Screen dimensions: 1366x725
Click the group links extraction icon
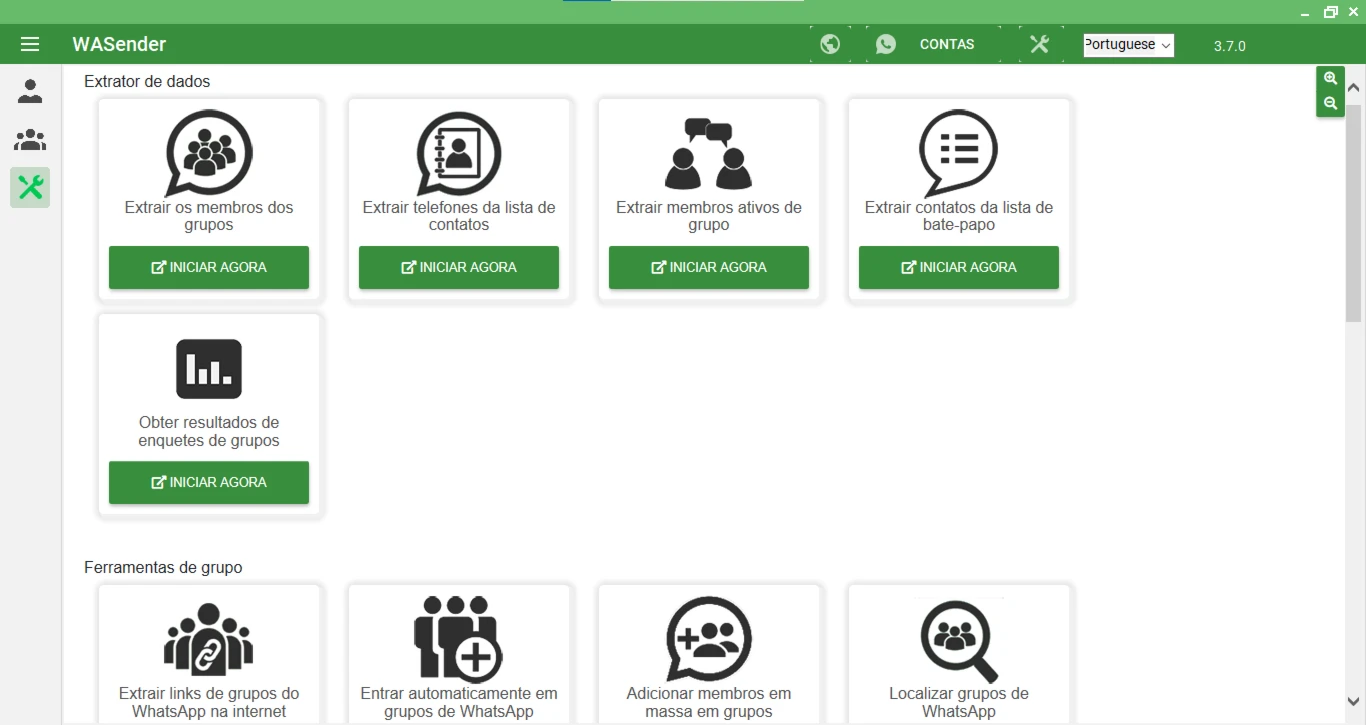click(x=209, y=639)
